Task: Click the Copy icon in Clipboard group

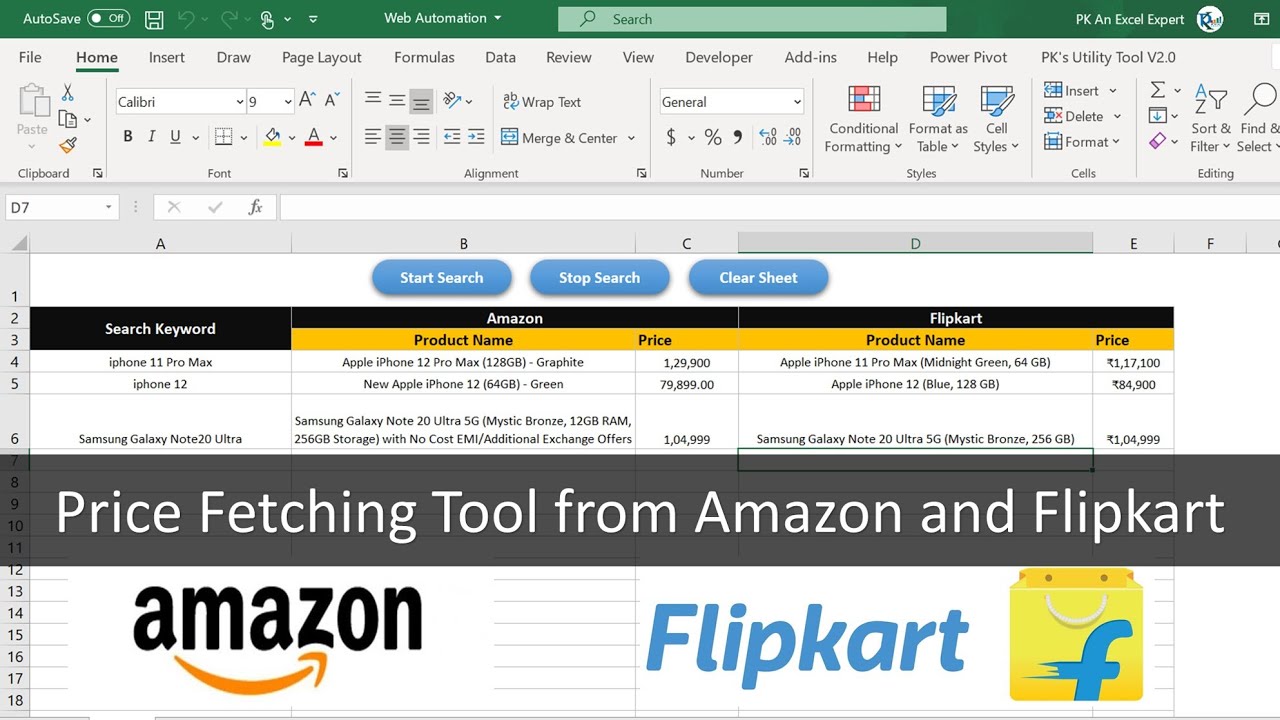Action: [x=68, y=120]
